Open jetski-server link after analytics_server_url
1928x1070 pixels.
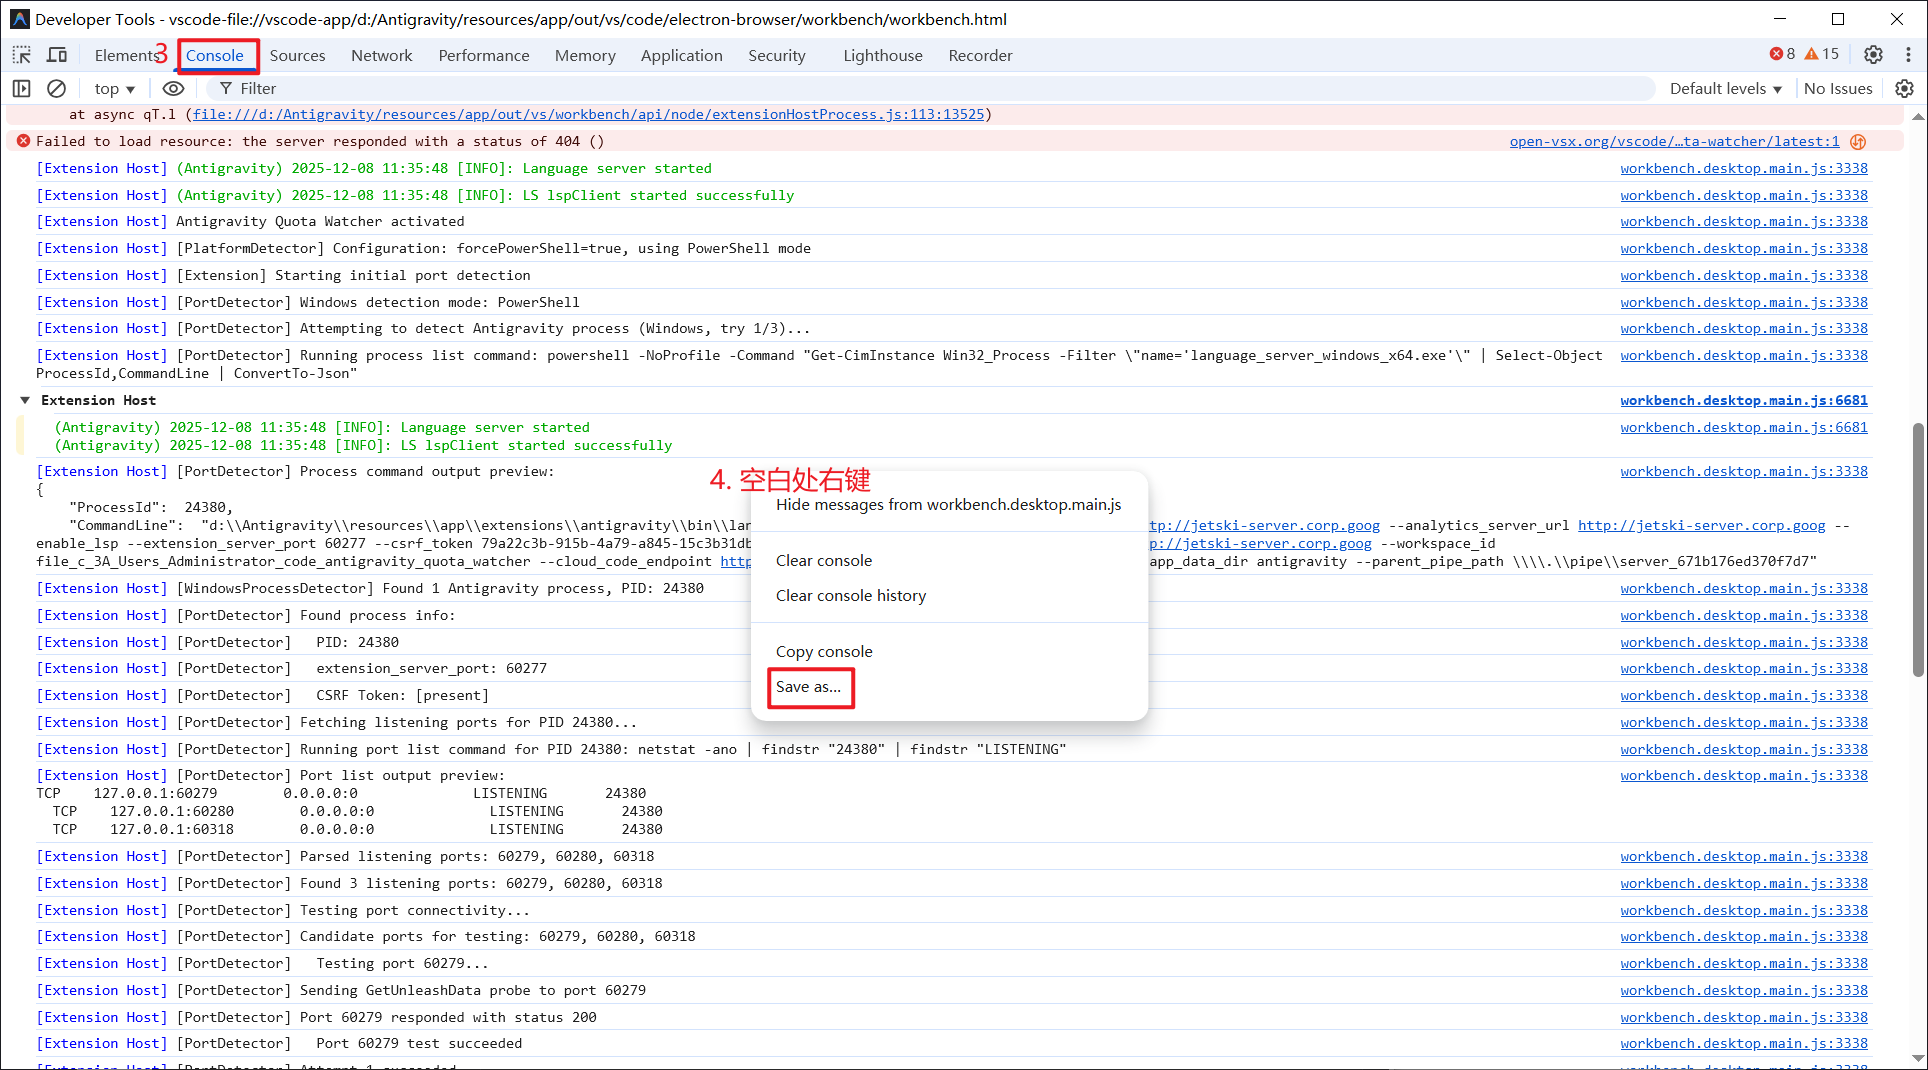(x=1701, y=525)
